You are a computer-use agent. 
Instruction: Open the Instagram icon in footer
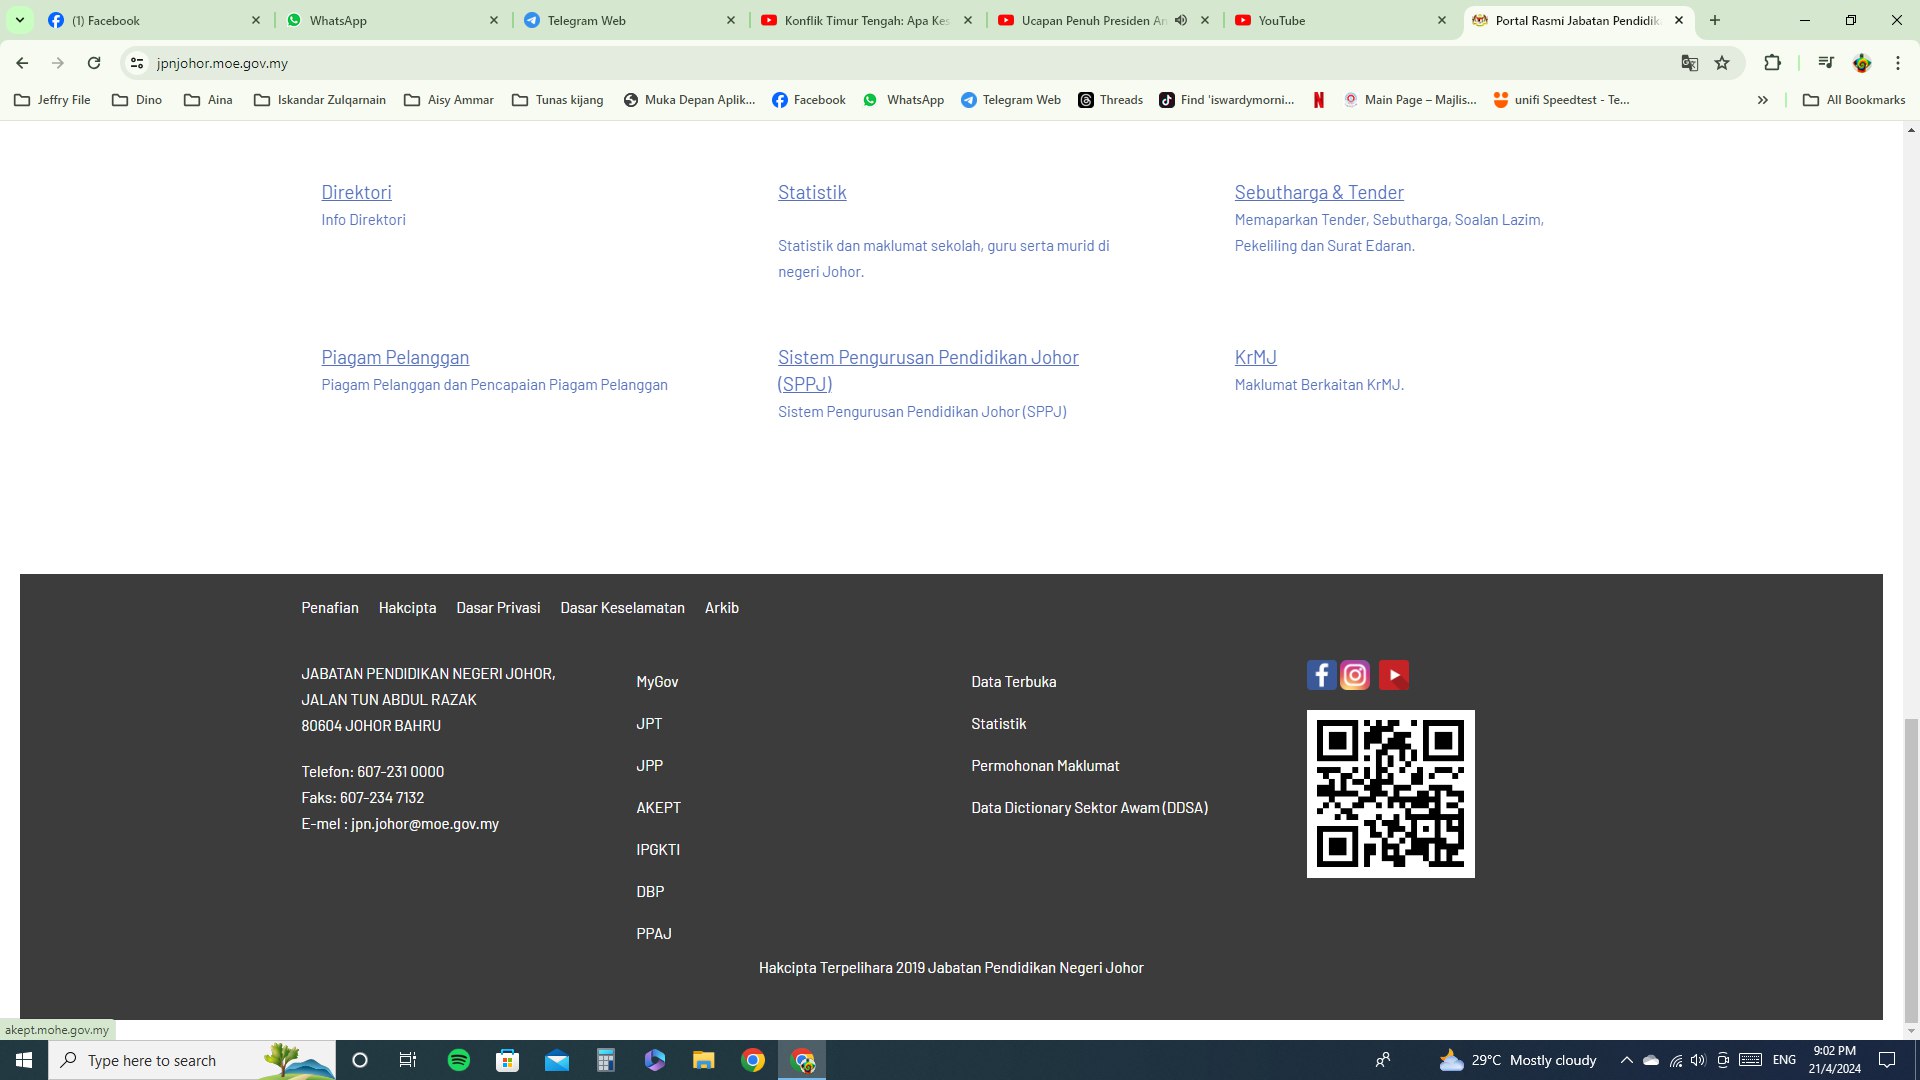[1355, 675]
